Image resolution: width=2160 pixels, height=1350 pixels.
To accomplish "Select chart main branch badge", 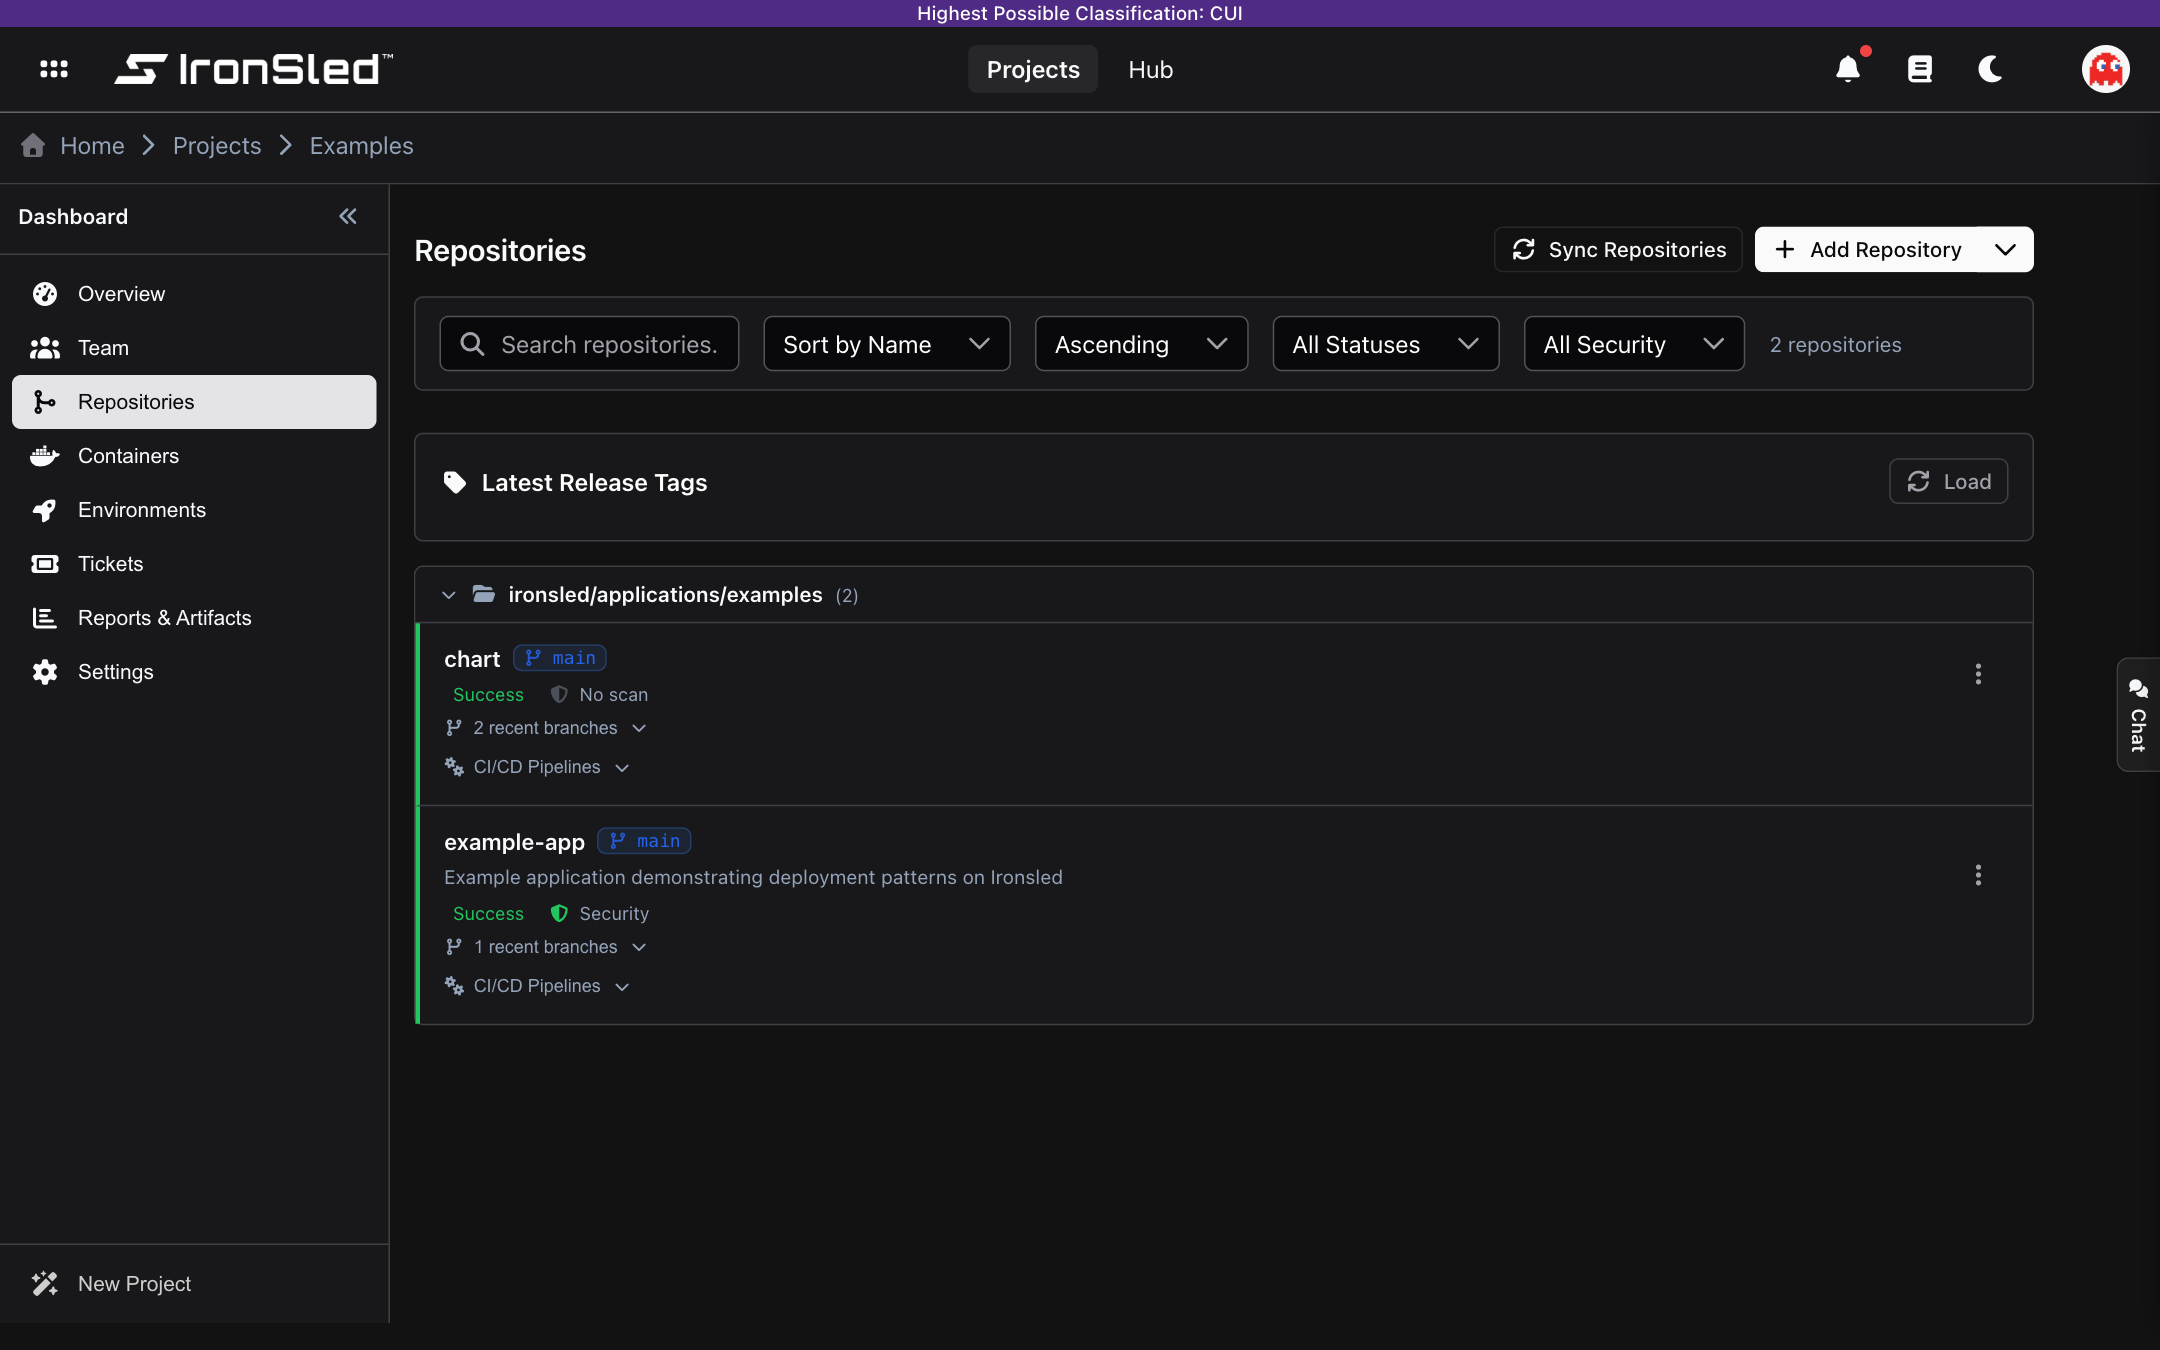I will click(560, 658).
